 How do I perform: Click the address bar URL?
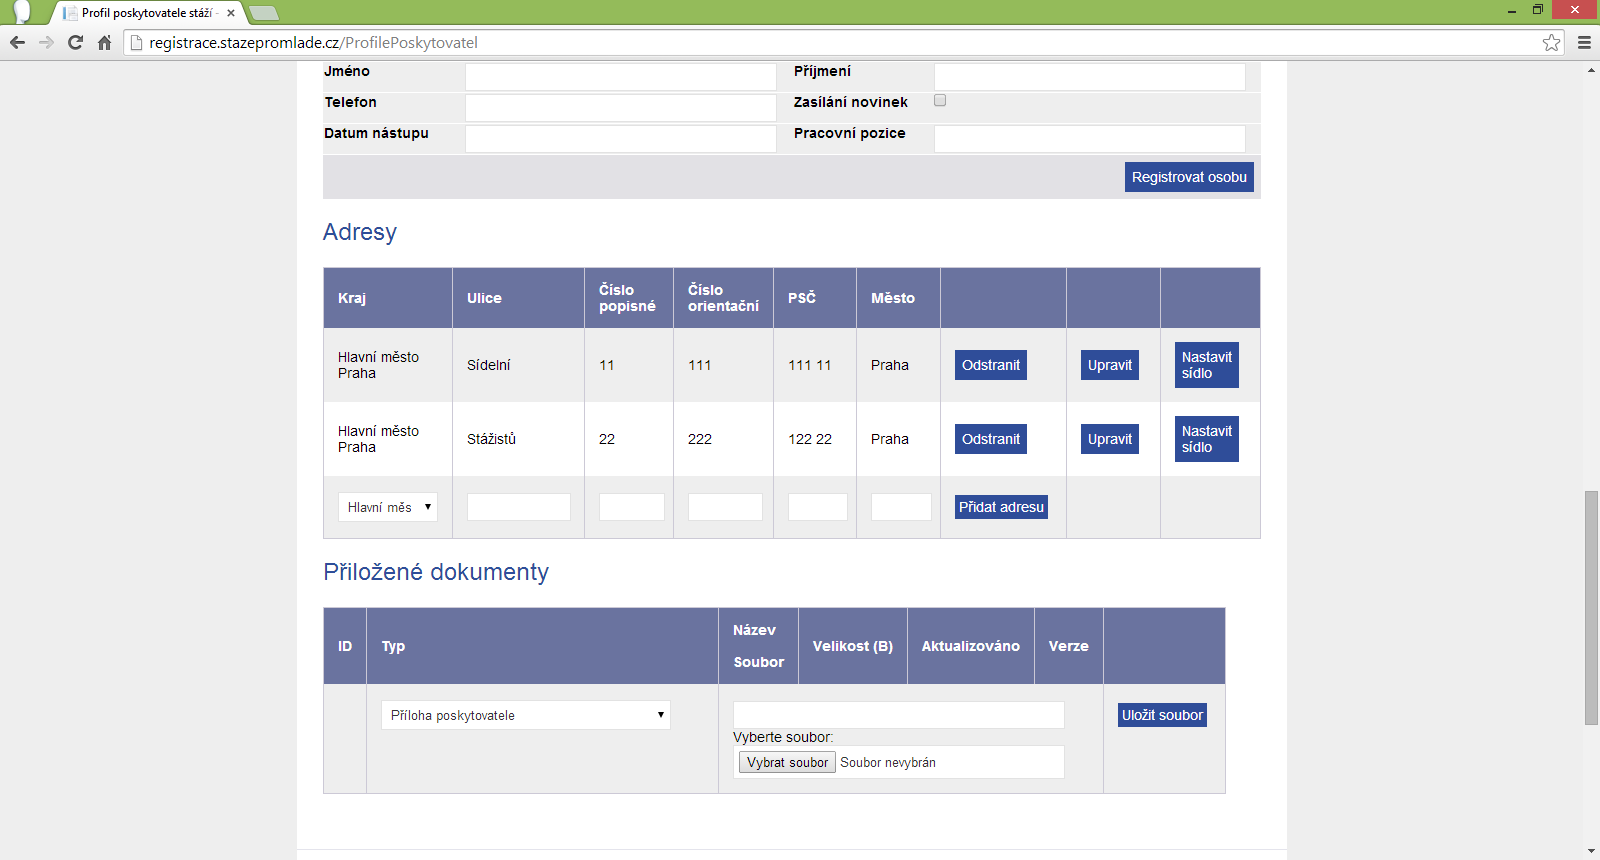[313, 42]
